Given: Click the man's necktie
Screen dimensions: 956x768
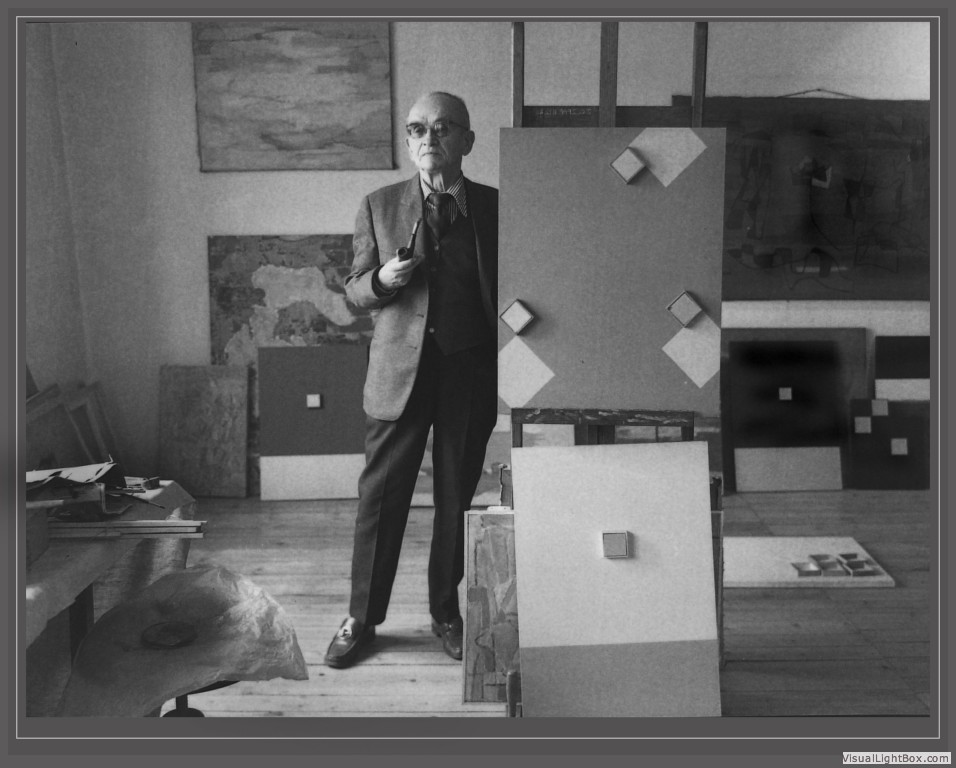Looking at the screenshot, I should tap(439, 213).
